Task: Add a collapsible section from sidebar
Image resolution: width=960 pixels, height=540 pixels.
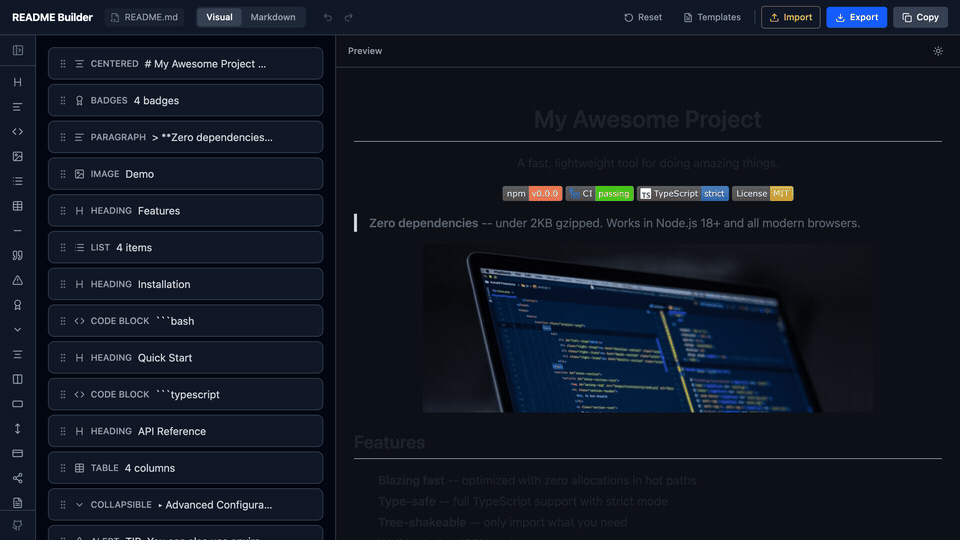Action: point(18,329)
